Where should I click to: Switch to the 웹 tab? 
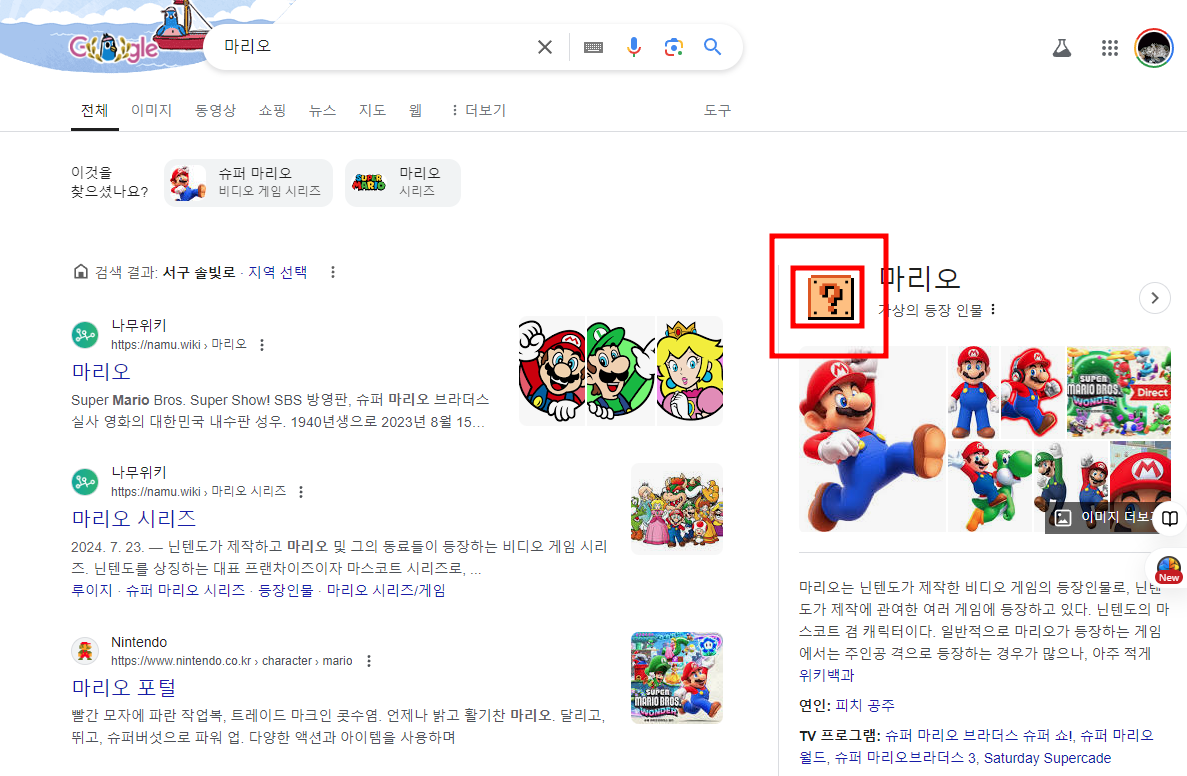tap(415, 111)
